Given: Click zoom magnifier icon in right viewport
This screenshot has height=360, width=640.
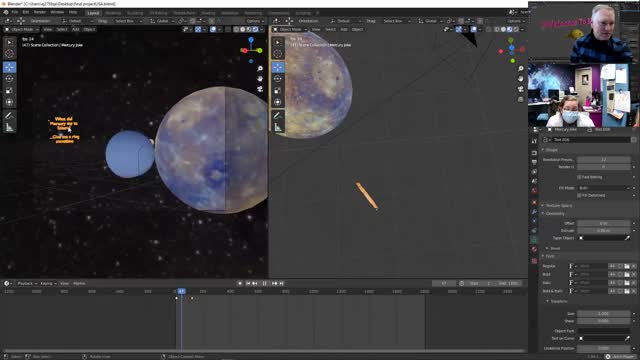Looking at the screenshot, I should (520, 69).
